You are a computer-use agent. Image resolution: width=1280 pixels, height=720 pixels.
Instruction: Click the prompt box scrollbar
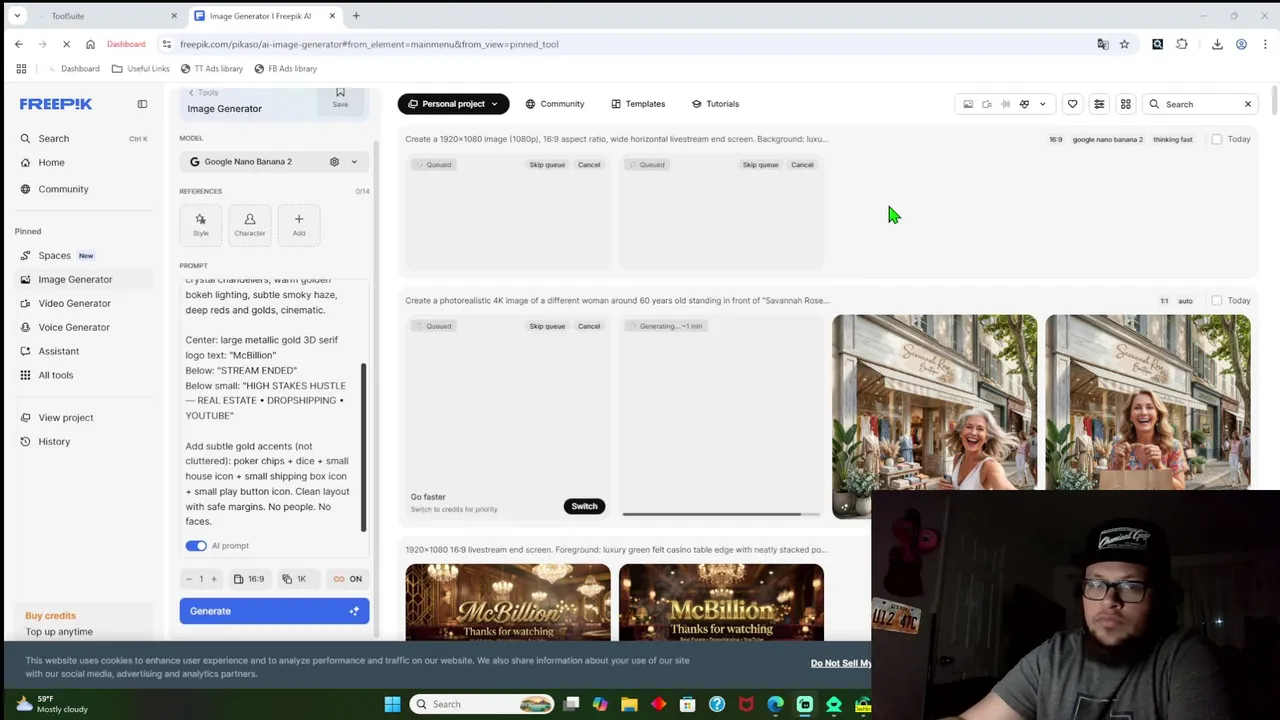(364, 446)
